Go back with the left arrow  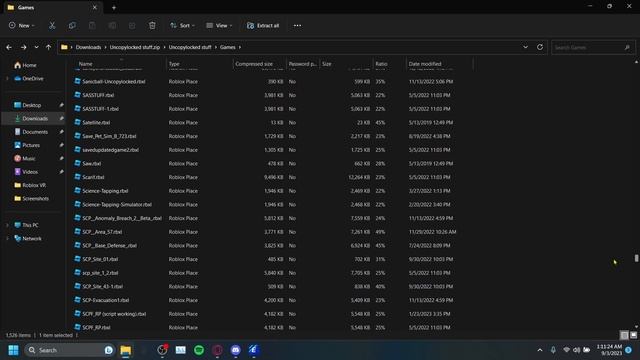[9, 47]
